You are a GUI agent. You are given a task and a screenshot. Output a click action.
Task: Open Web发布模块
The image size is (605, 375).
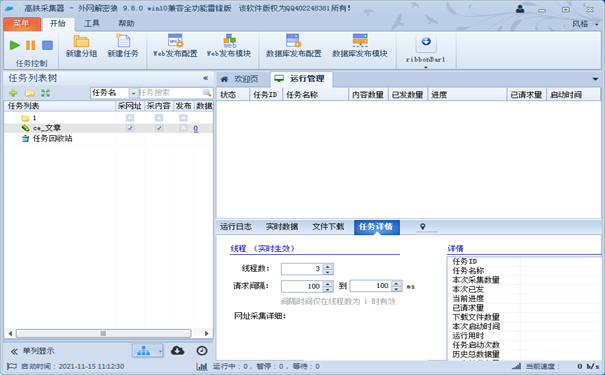tap(229, 46)
